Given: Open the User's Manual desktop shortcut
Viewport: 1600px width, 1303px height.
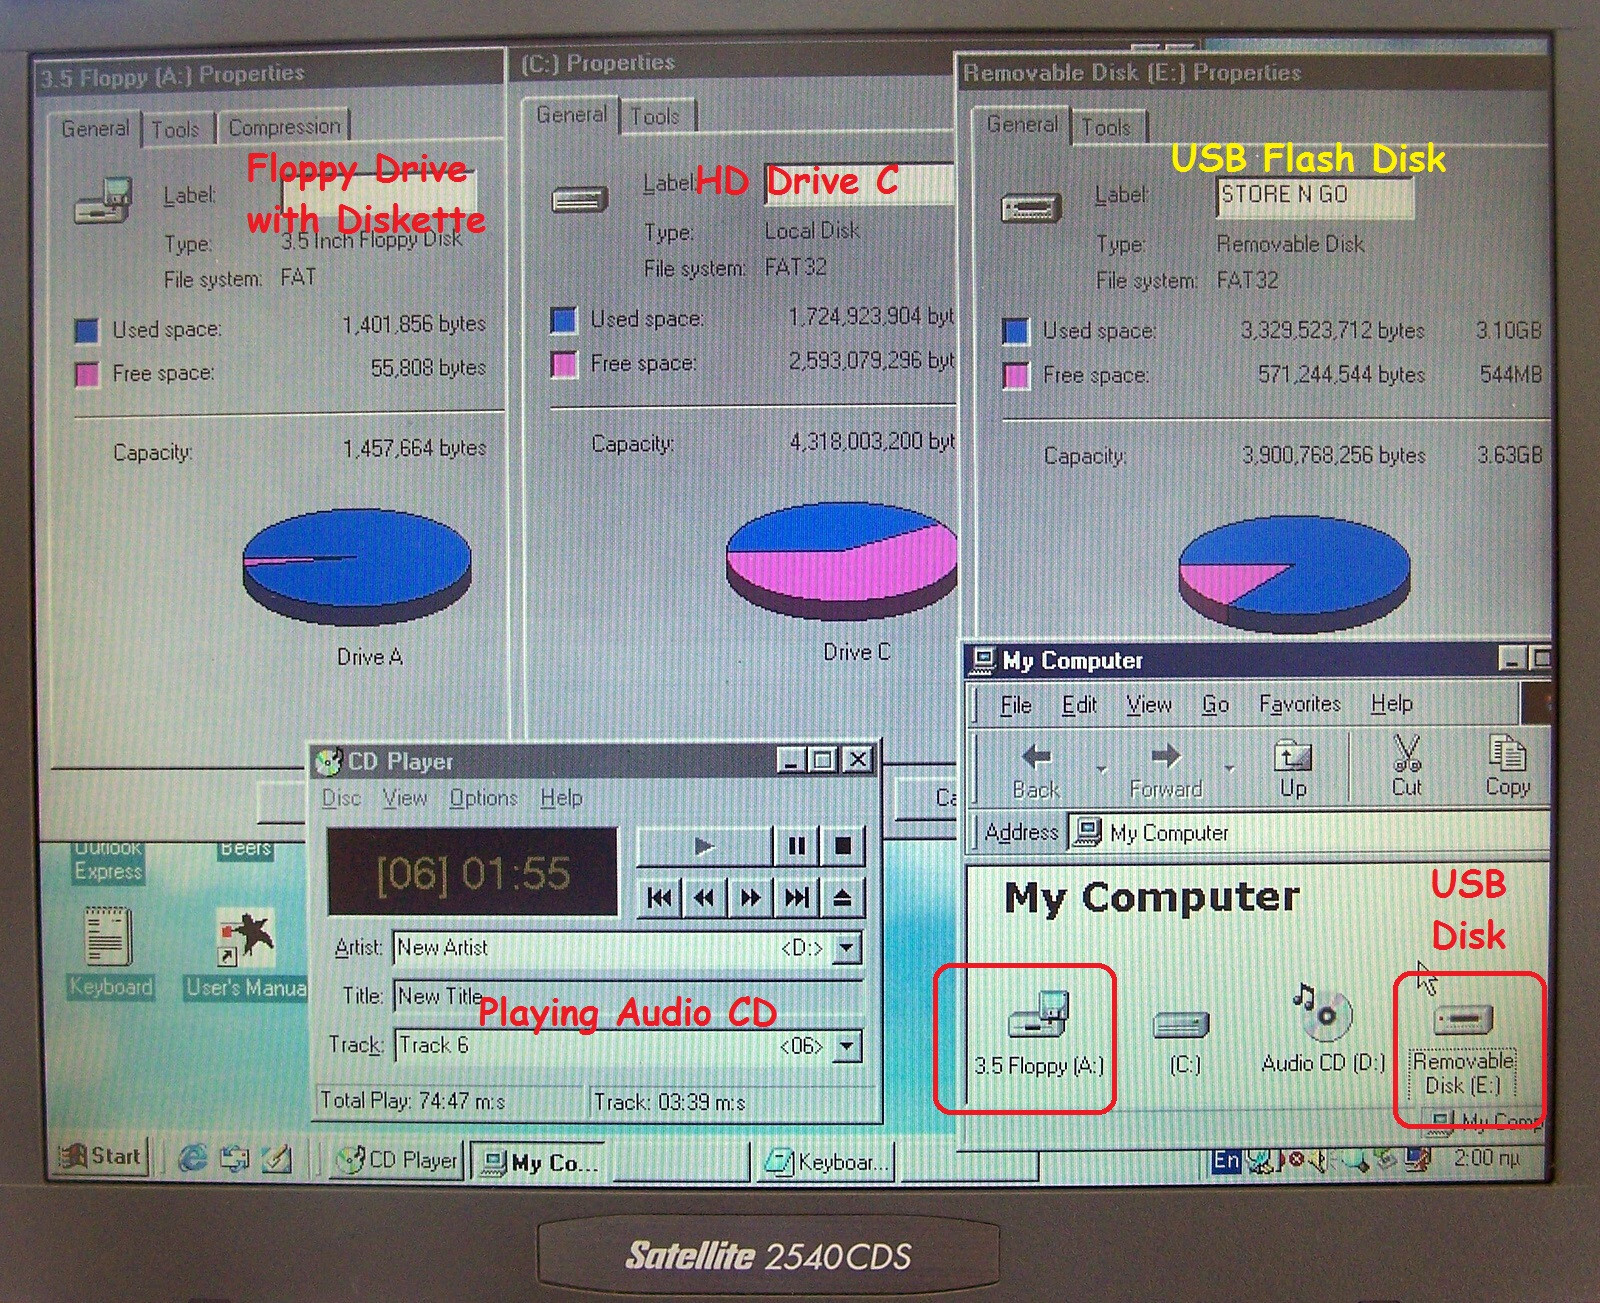Looking at the screenshot, I should (246, 951).
